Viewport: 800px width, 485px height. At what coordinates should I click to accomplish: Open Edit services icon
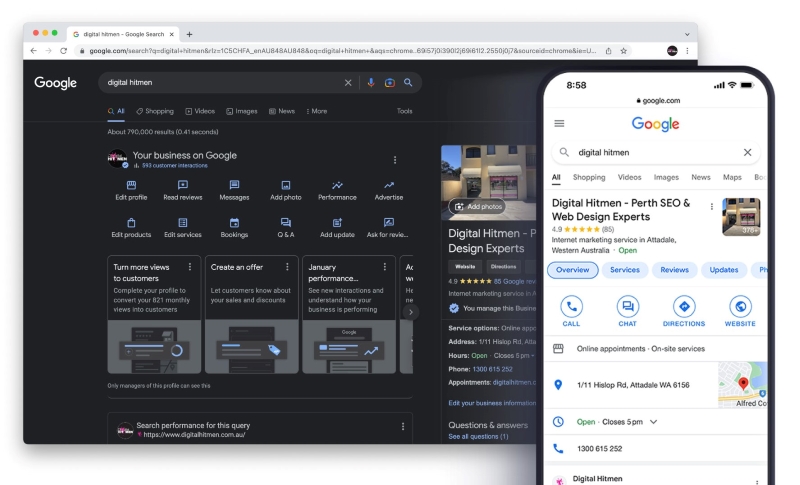click(183, 222)
